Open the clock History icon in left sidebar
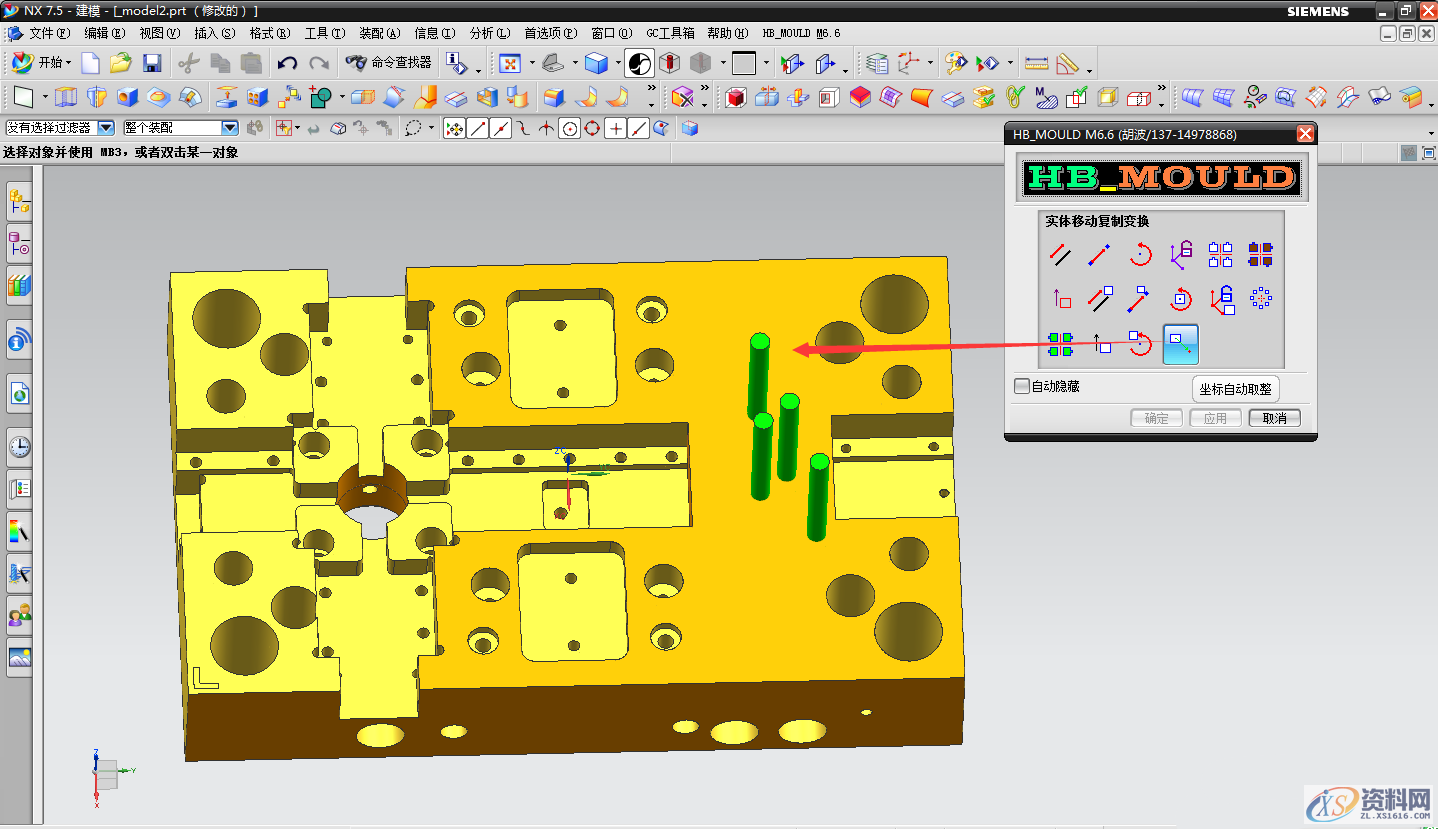 click(x=19, y=446)
